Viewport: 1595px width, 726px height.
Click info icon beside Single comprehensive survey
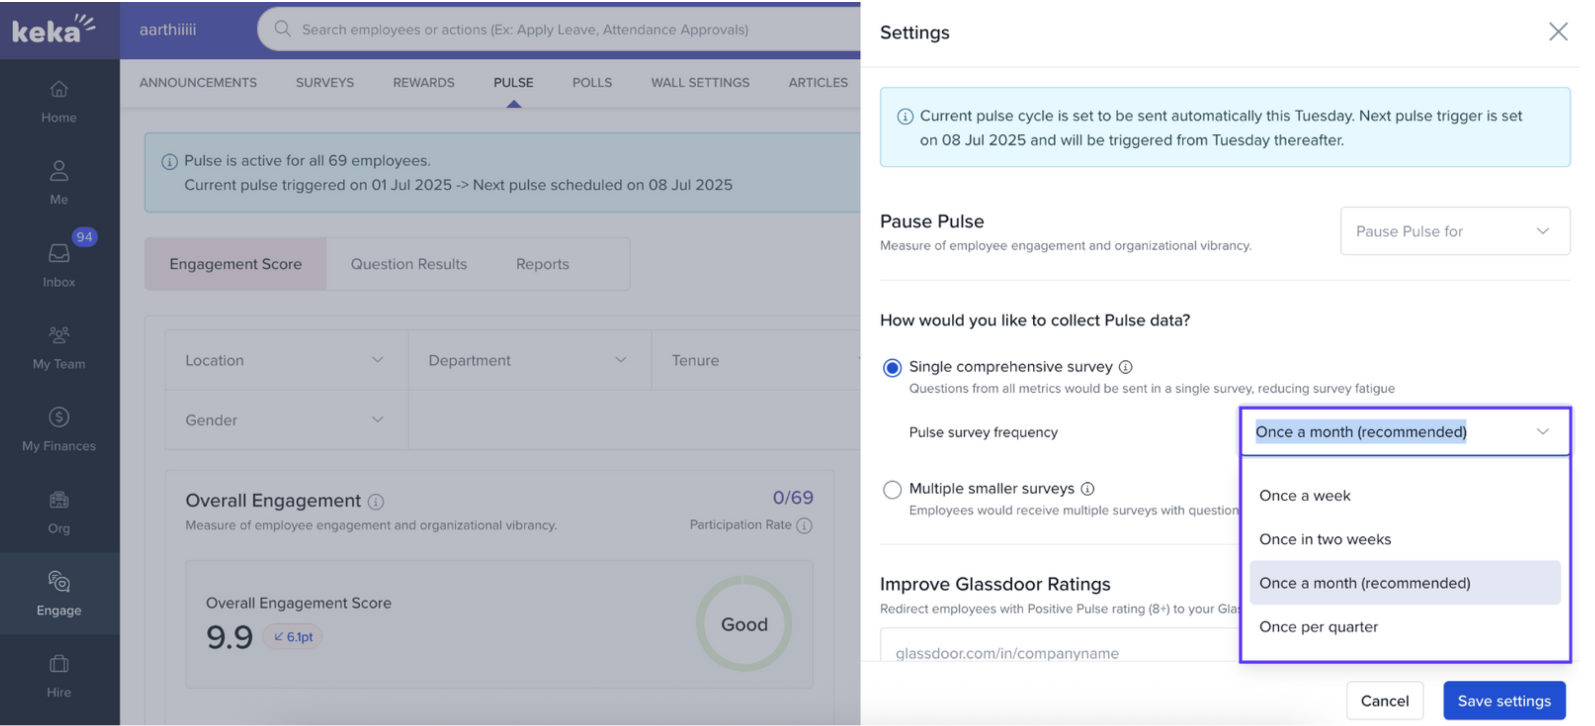click(1125, 367)
